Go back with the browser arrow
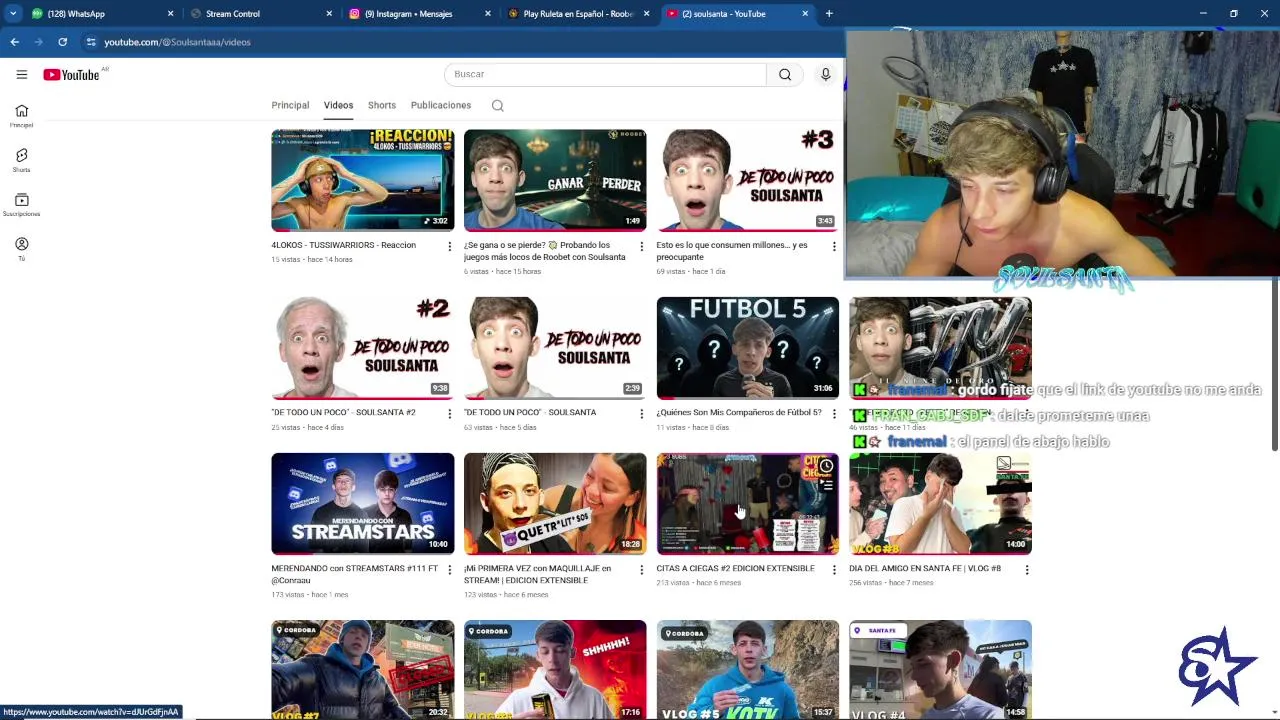 [14, 42]
